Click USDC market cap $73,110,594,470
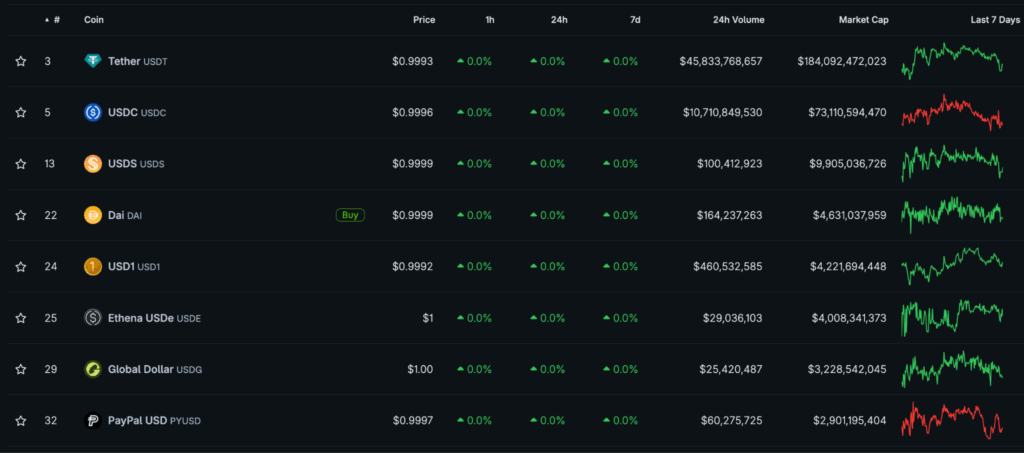1024x453 pixels. (847, 112)
